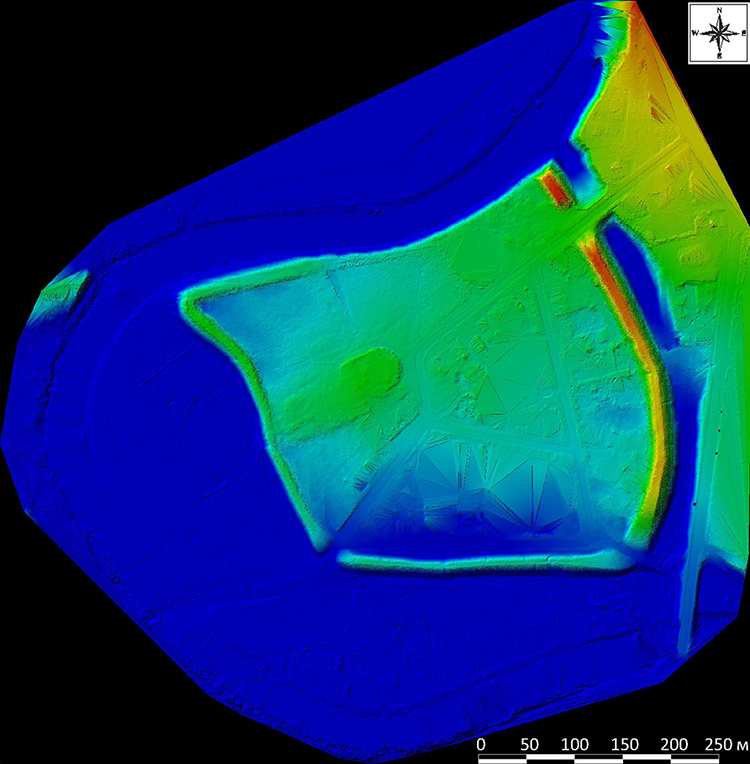Viewport: 750px width, 764px height.
Task: Click the 0 label on scale bar
Action: (x=481, y=745)
